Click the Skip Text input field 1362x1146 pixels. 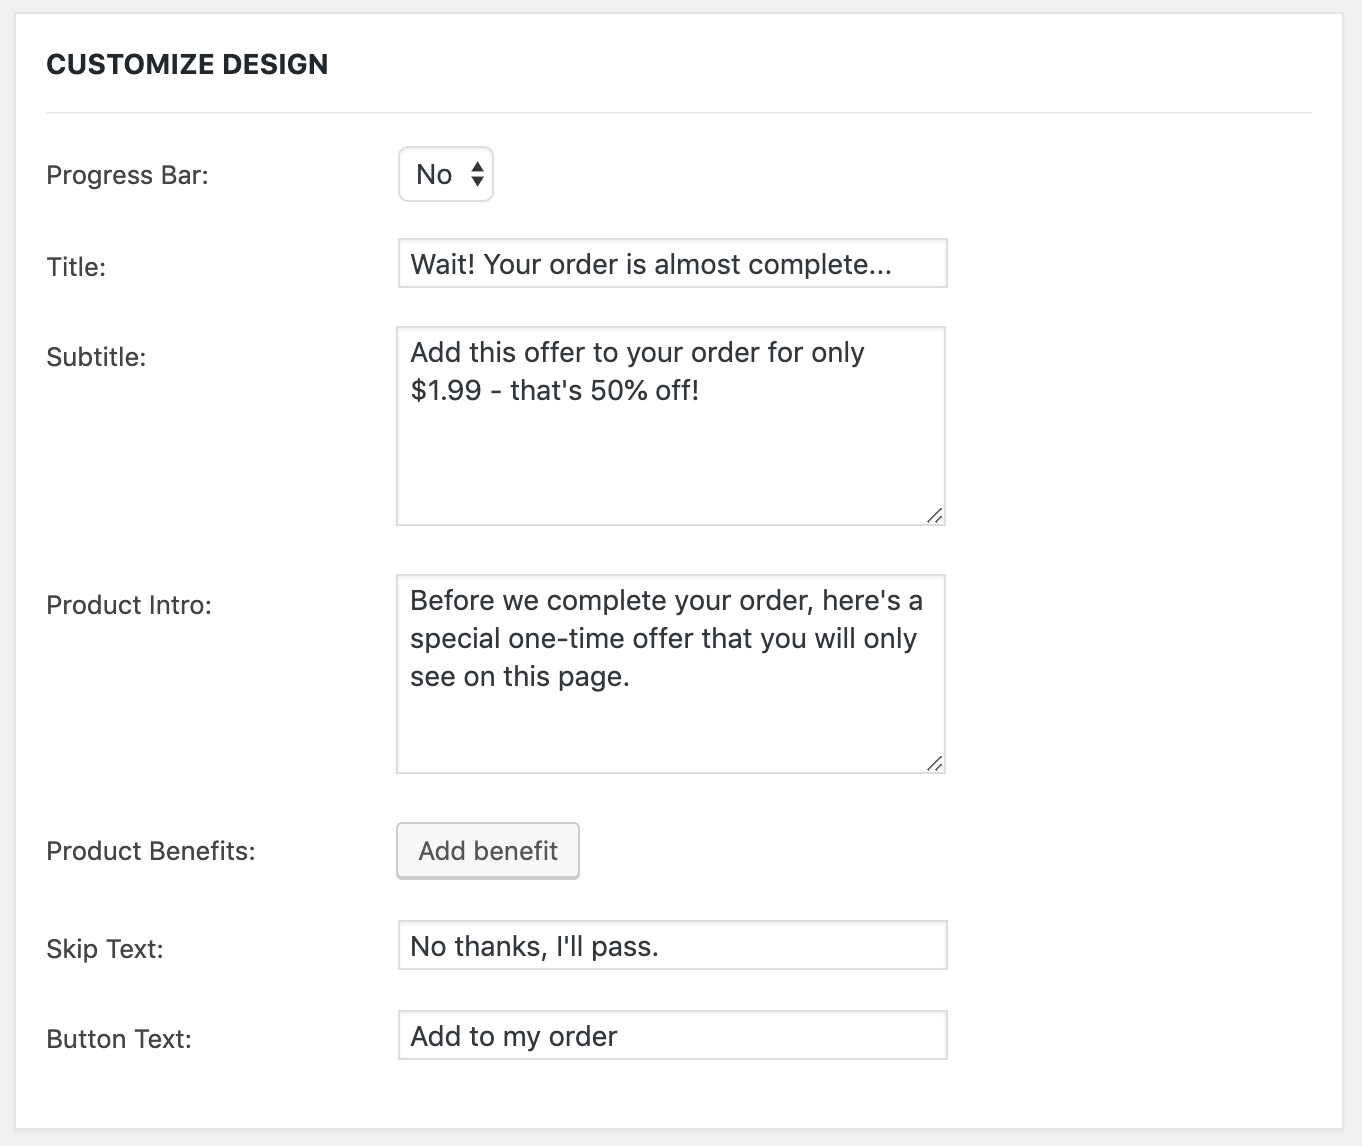672,944
